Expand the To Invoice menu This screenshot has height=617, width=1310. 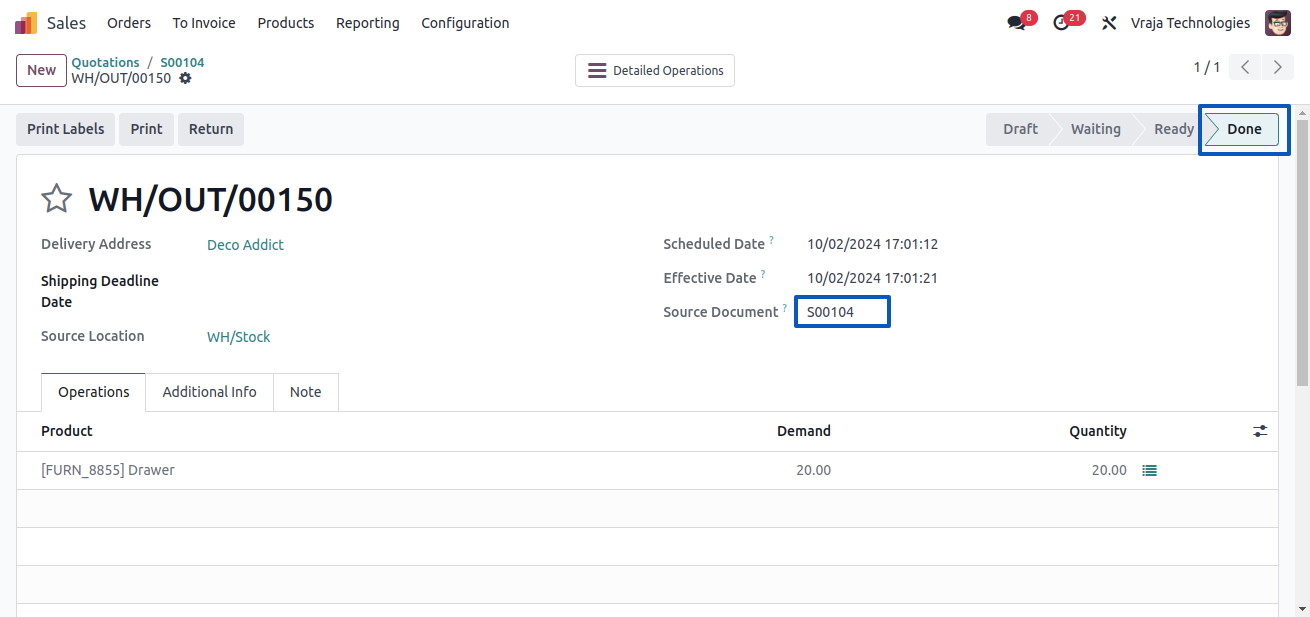pyautogui.click(x=204, y=23)
